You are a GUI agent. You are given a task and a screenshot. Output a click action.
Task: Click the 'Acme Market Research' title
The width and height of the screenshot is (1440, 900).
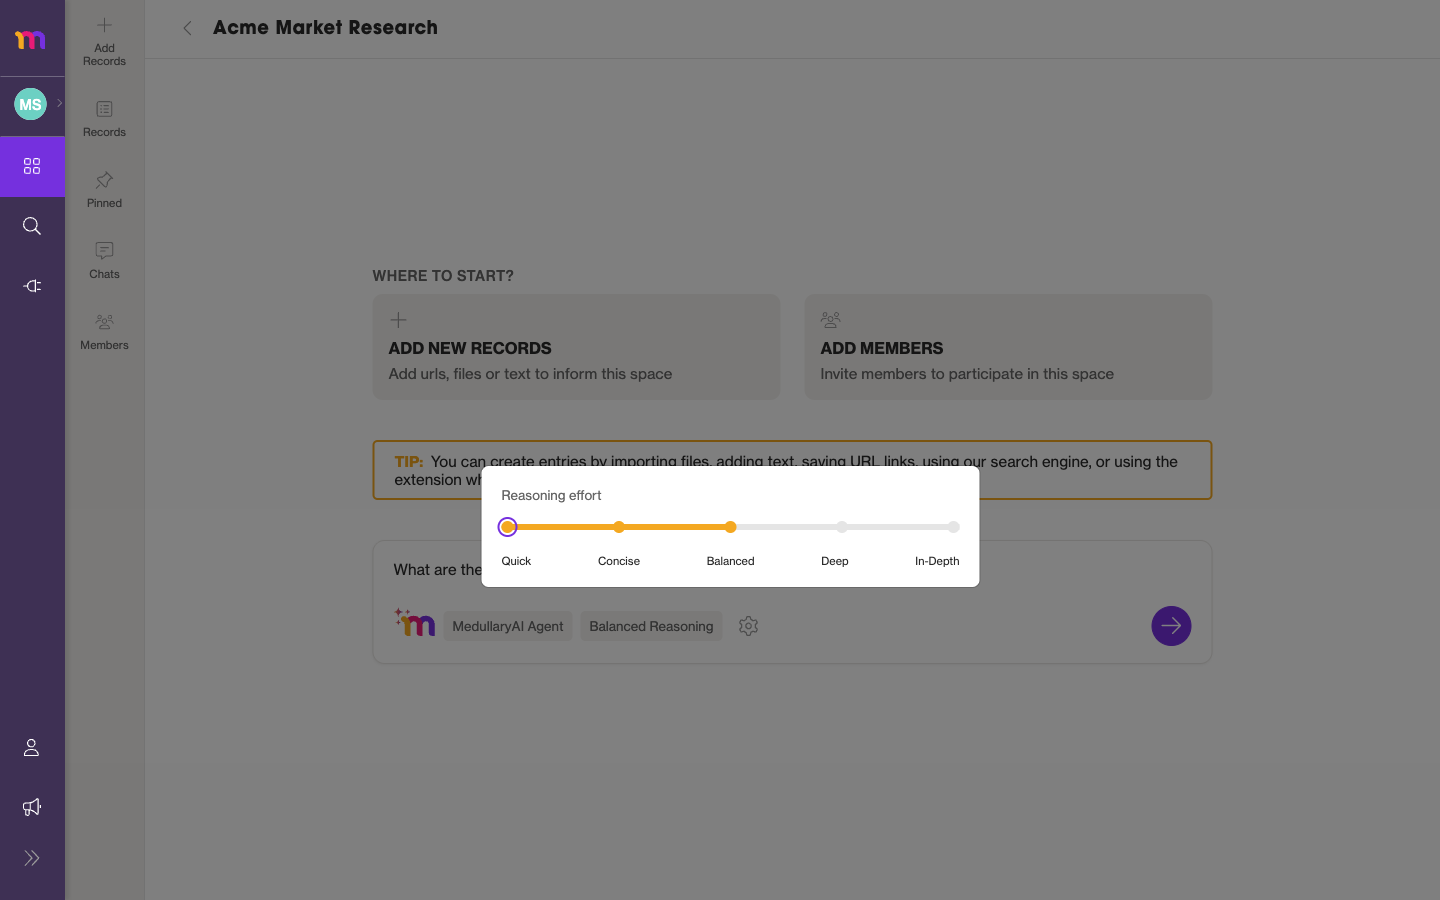[325, 28]
